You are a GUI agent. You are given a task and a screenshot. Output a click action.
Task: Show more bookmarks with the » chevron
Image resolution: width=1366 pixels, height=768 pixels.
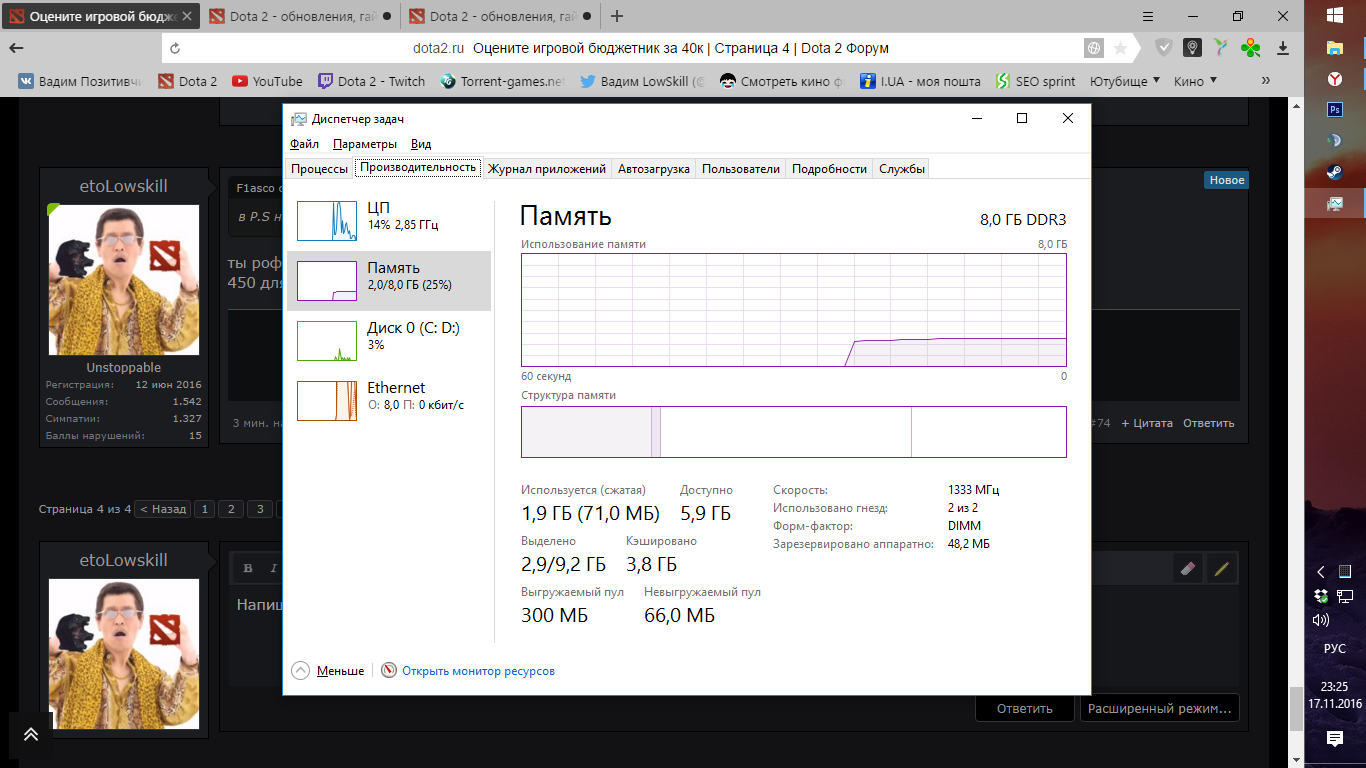click(x=1266, y=81)
